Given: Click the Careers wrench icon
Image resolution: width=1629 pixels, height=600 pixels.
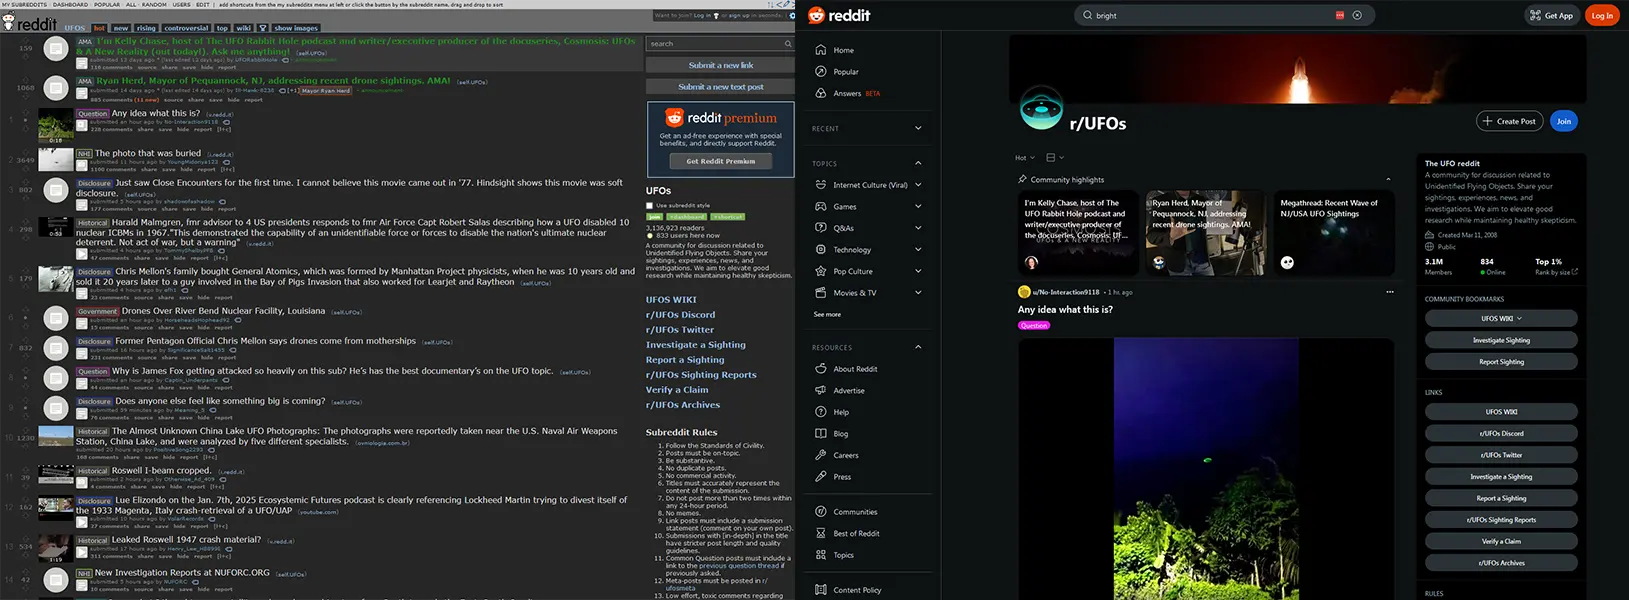Looking at the screenshot, I should [821, 455].
